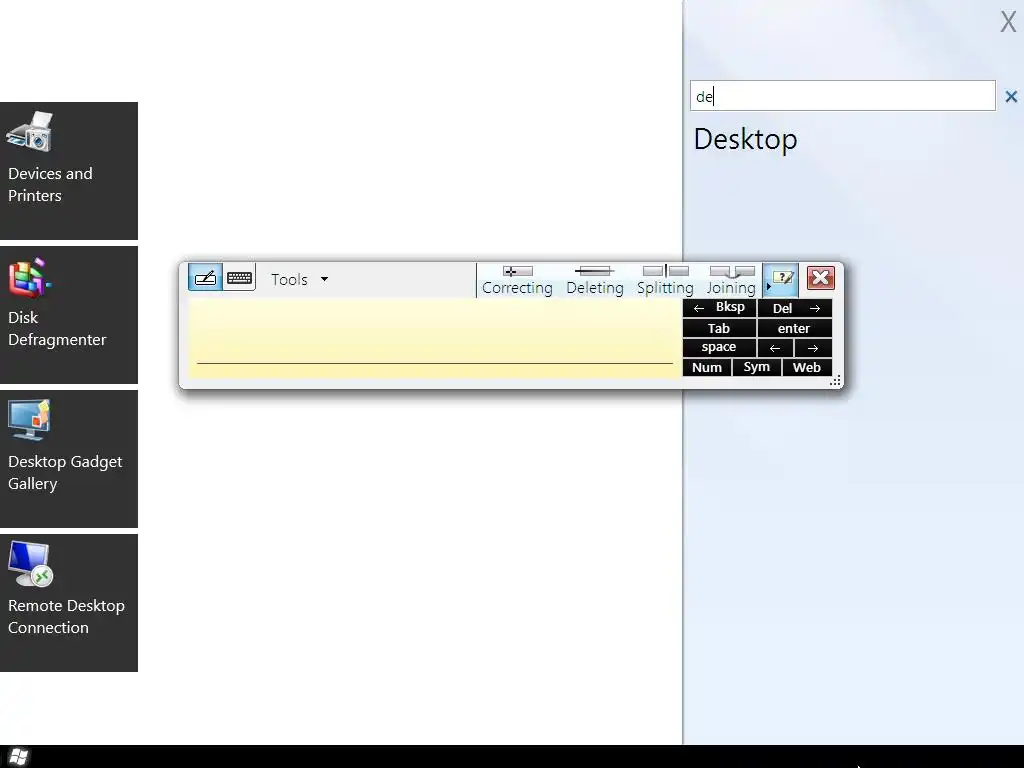The width and height of the screenshot is (1024, 768).
Task: Click the search box containing 'de'
Action: pyautogui.click(x=842, y=96)
